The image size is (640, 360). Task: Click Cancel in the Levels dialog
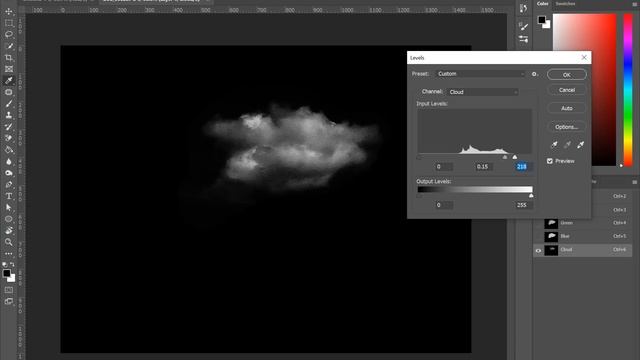click(x=567, y=90)
